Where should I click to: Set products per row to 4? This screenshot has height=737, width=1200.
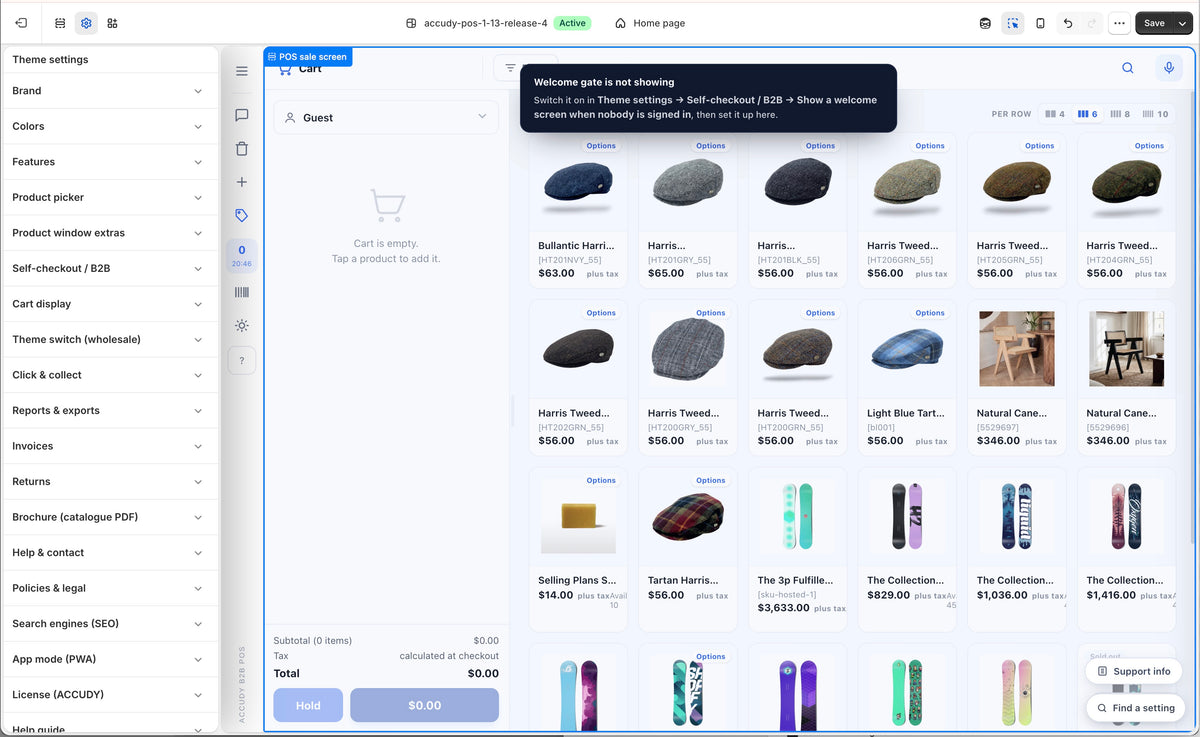point(1055,114)
